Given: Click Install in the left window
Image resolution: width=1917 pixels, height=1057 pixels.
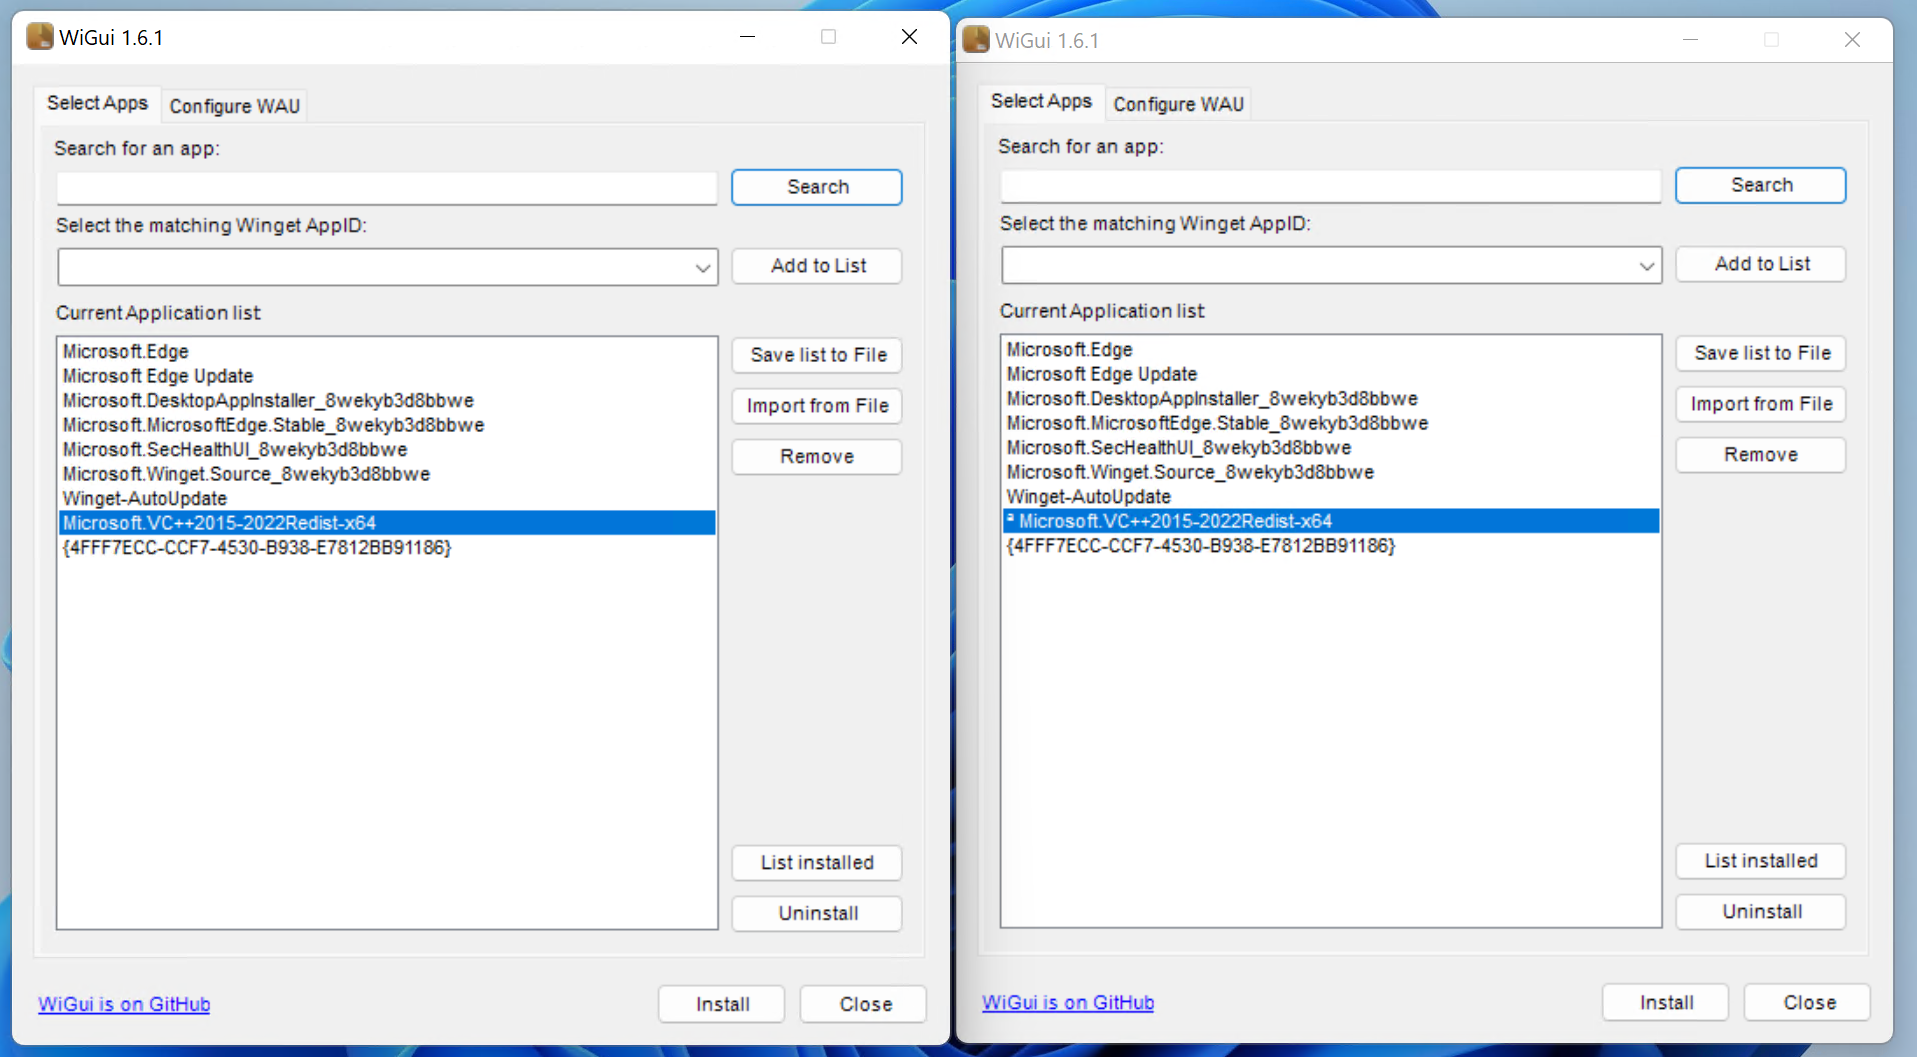Looking at the screenshot, I should [721, 1004].
